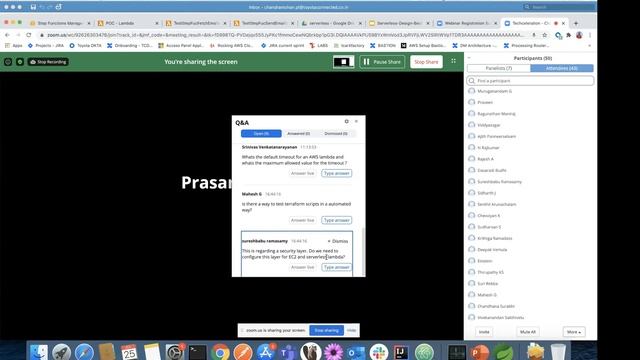Open the BASTION bookmark

click(383, 46)
